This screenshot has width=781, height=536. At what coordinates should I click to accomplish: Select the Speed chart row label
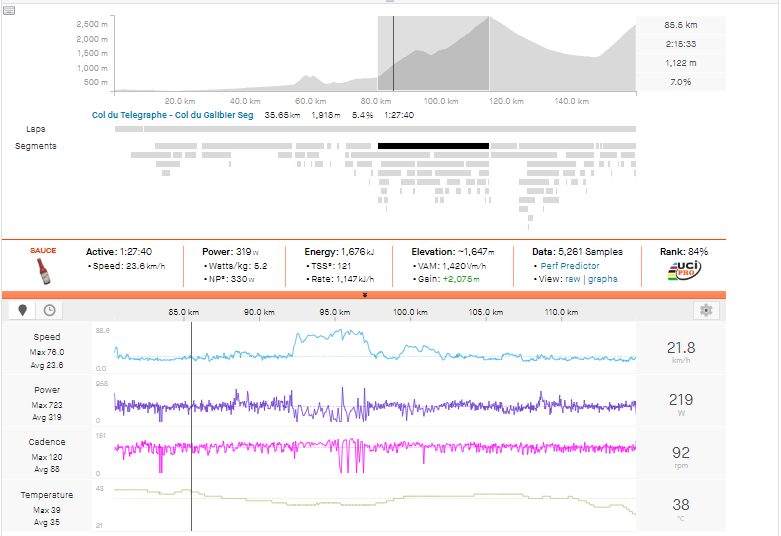point(46,338)
